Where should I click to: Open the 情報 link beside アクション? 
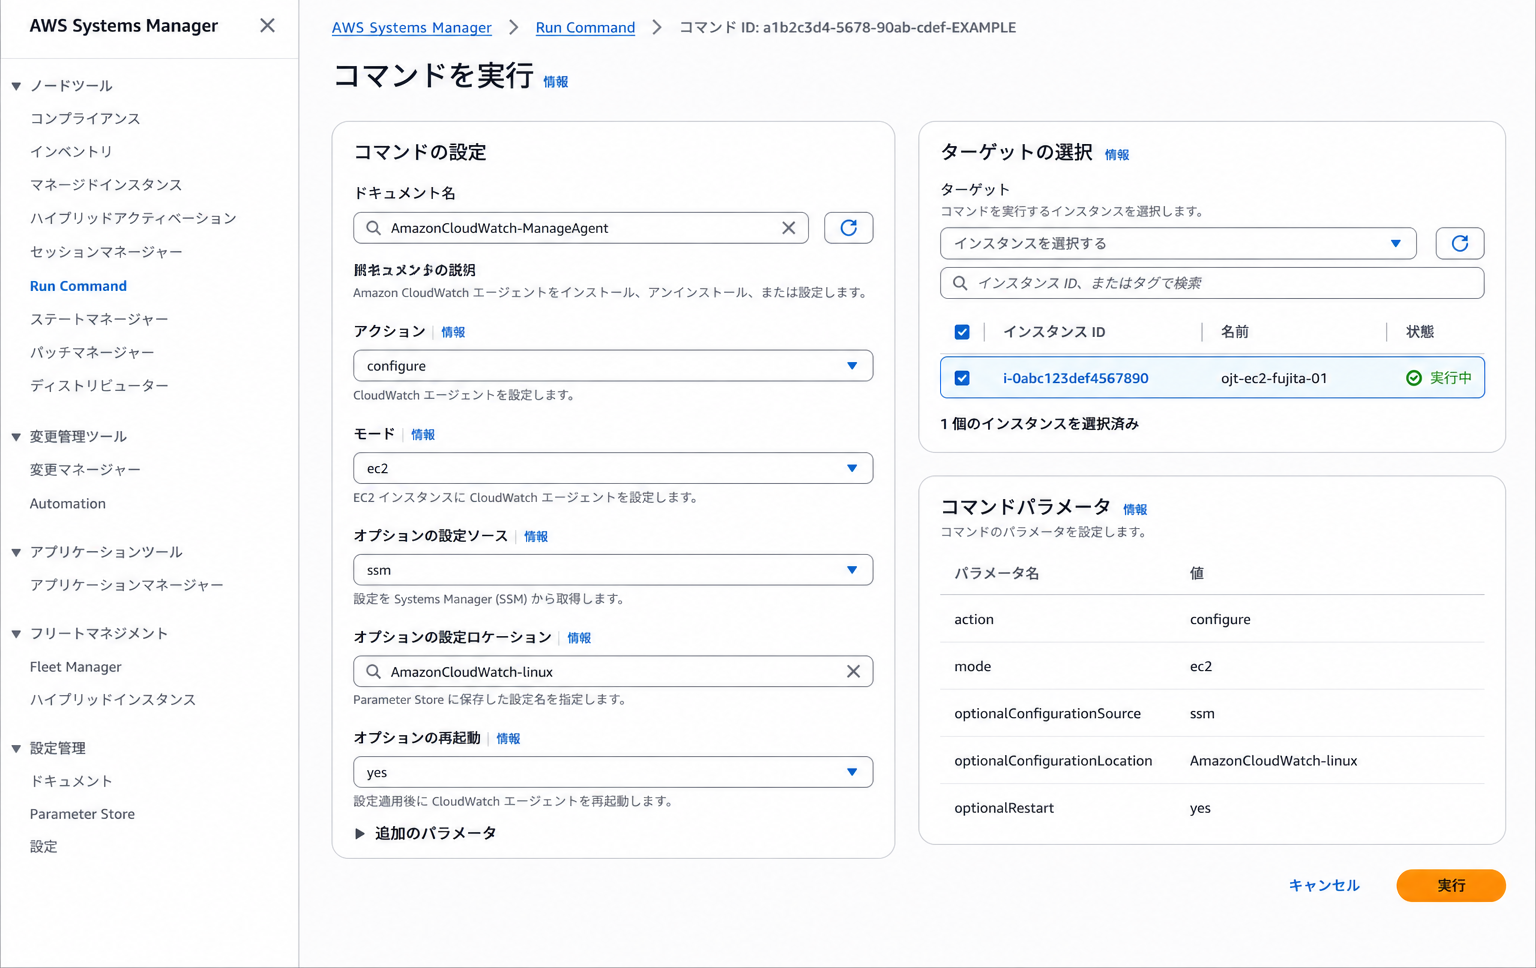coord(453,332)
